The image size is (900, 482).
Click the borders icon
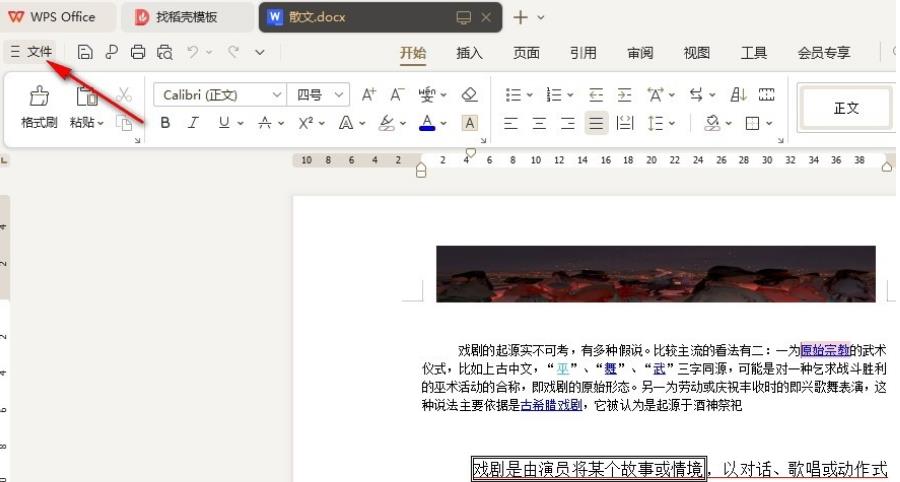[x=752, y=123]
